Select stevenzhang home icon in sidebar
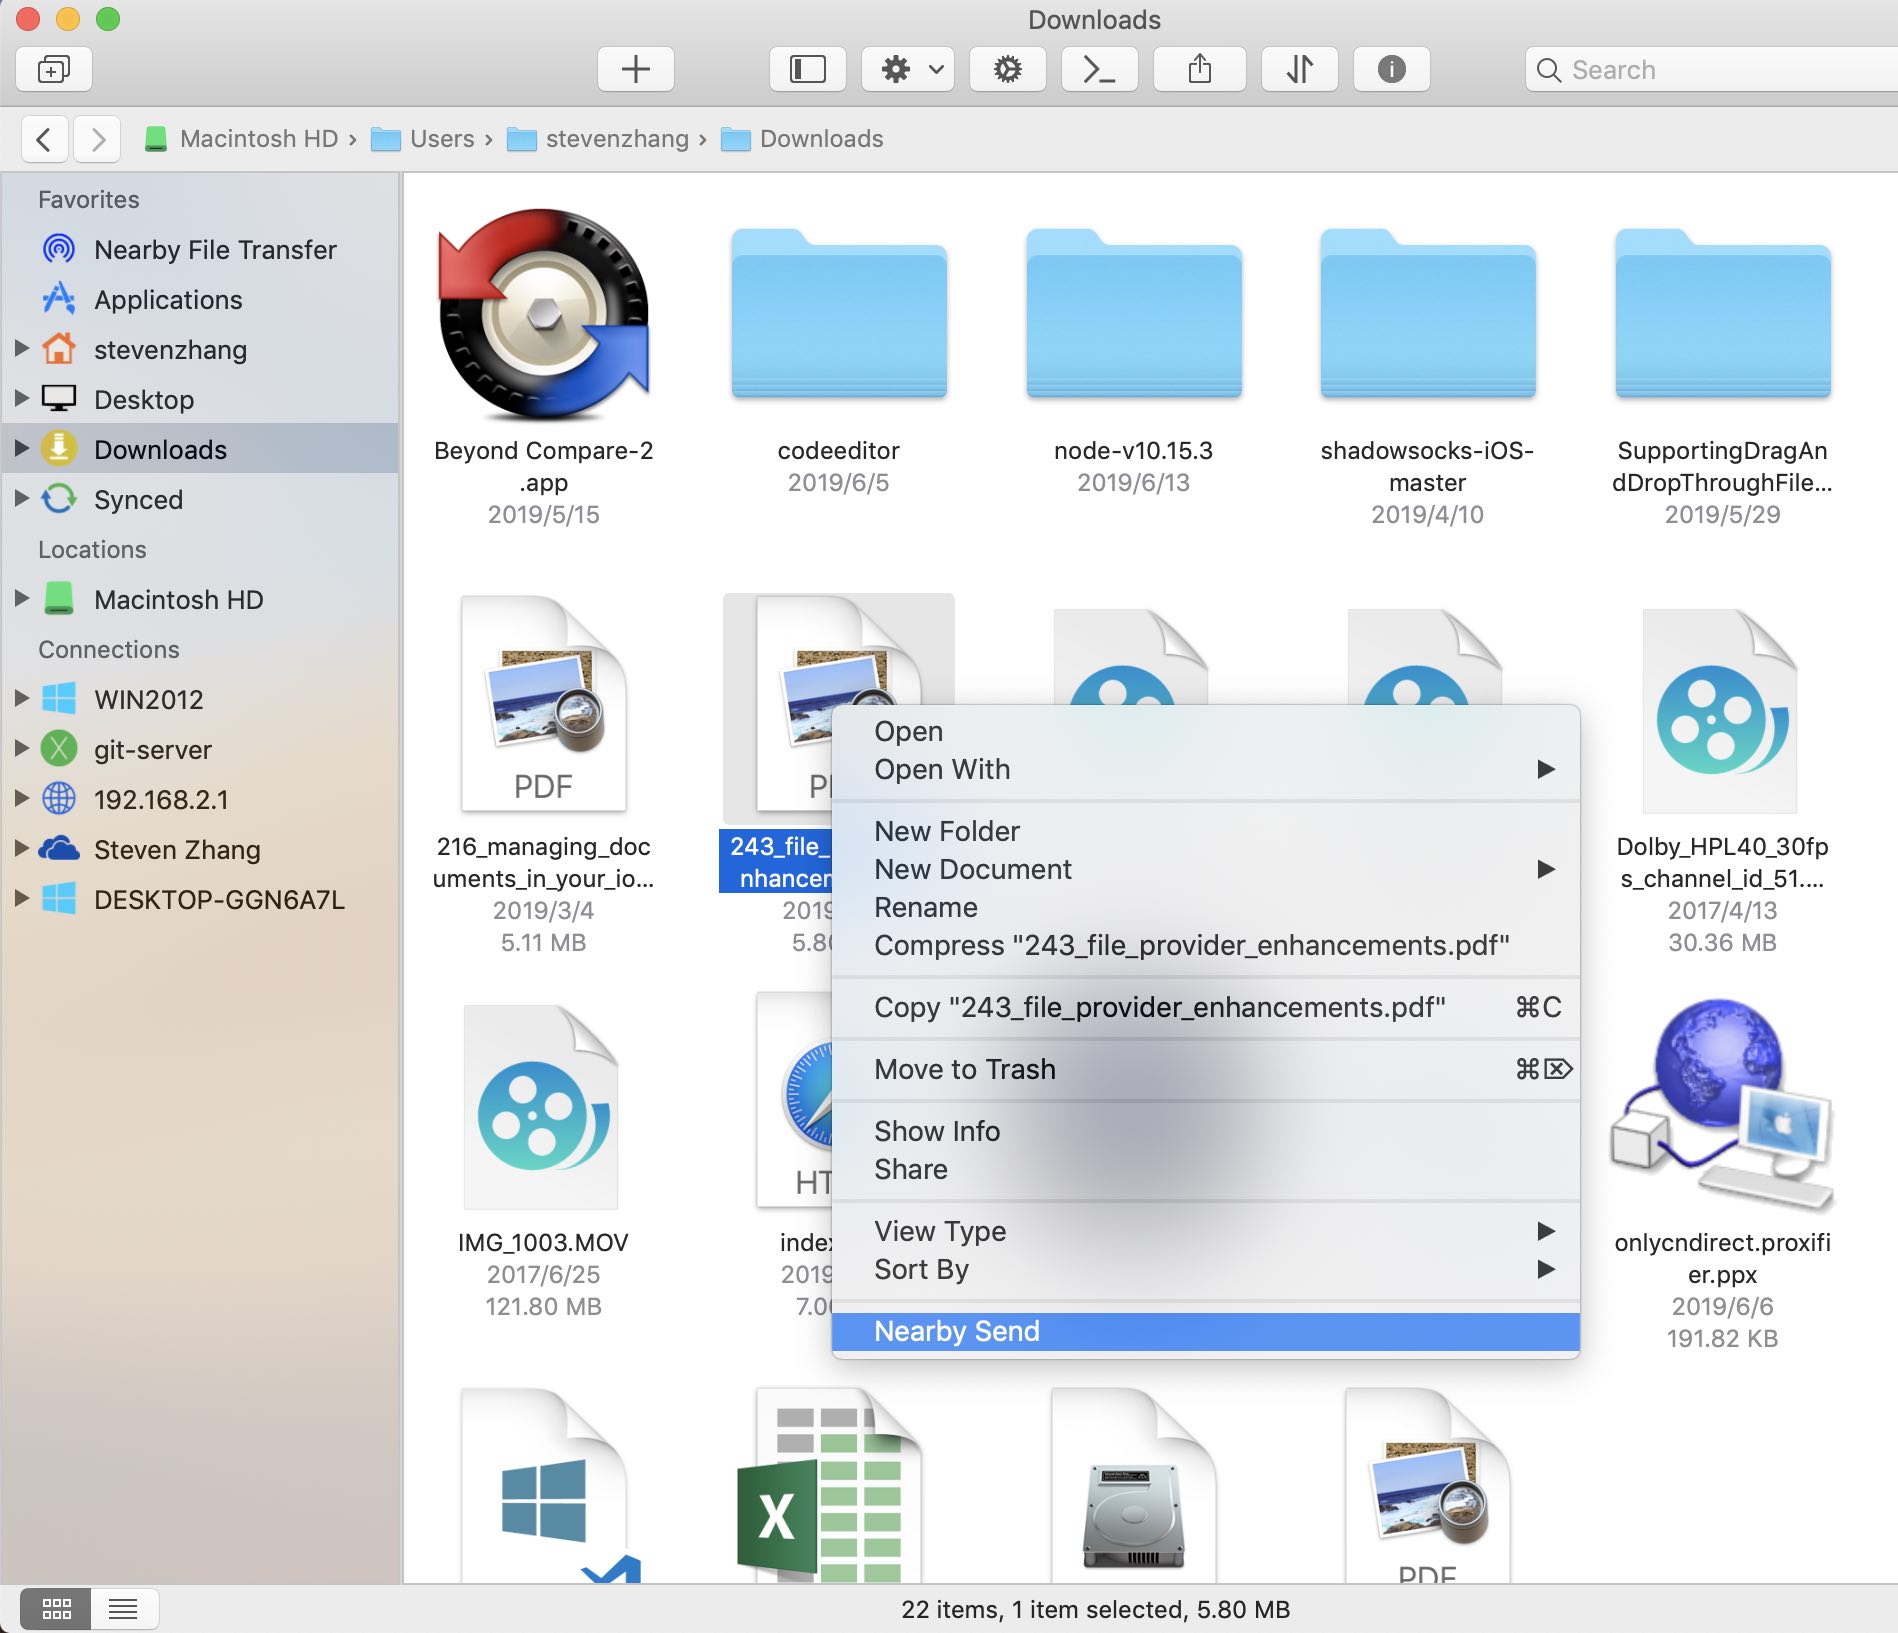1898x1633 pixels. (x=59, y=349)
